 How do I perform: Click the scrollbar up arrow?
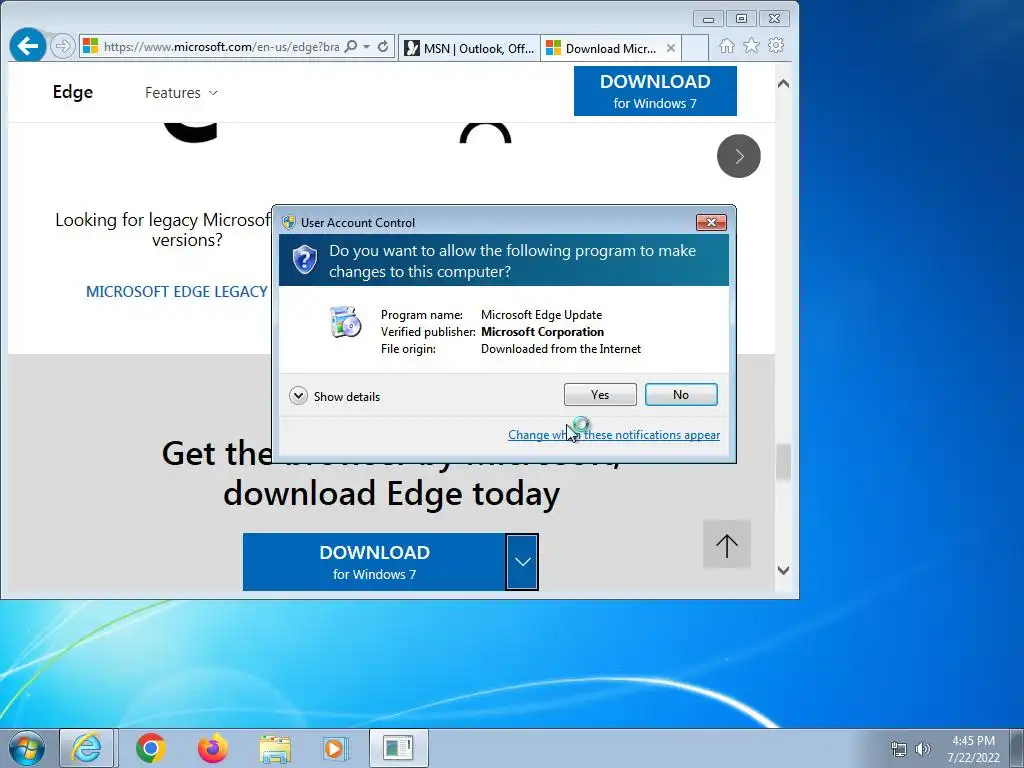tap(784, 84)
